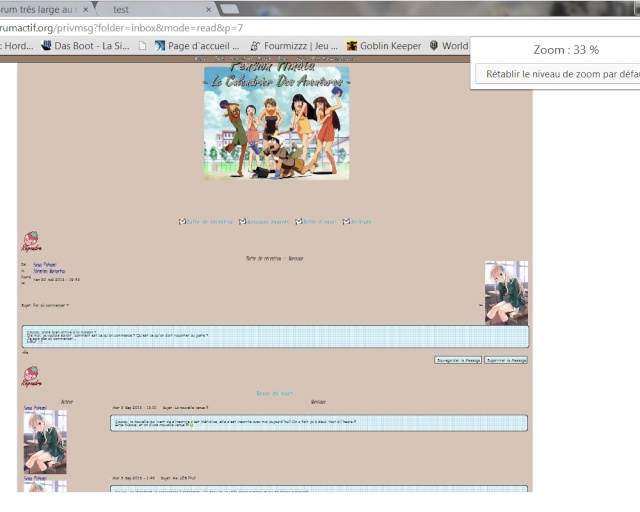640x512 pixels.
Task: Click the 'Zoom : 33 %' label
Action: pos(566,50)
